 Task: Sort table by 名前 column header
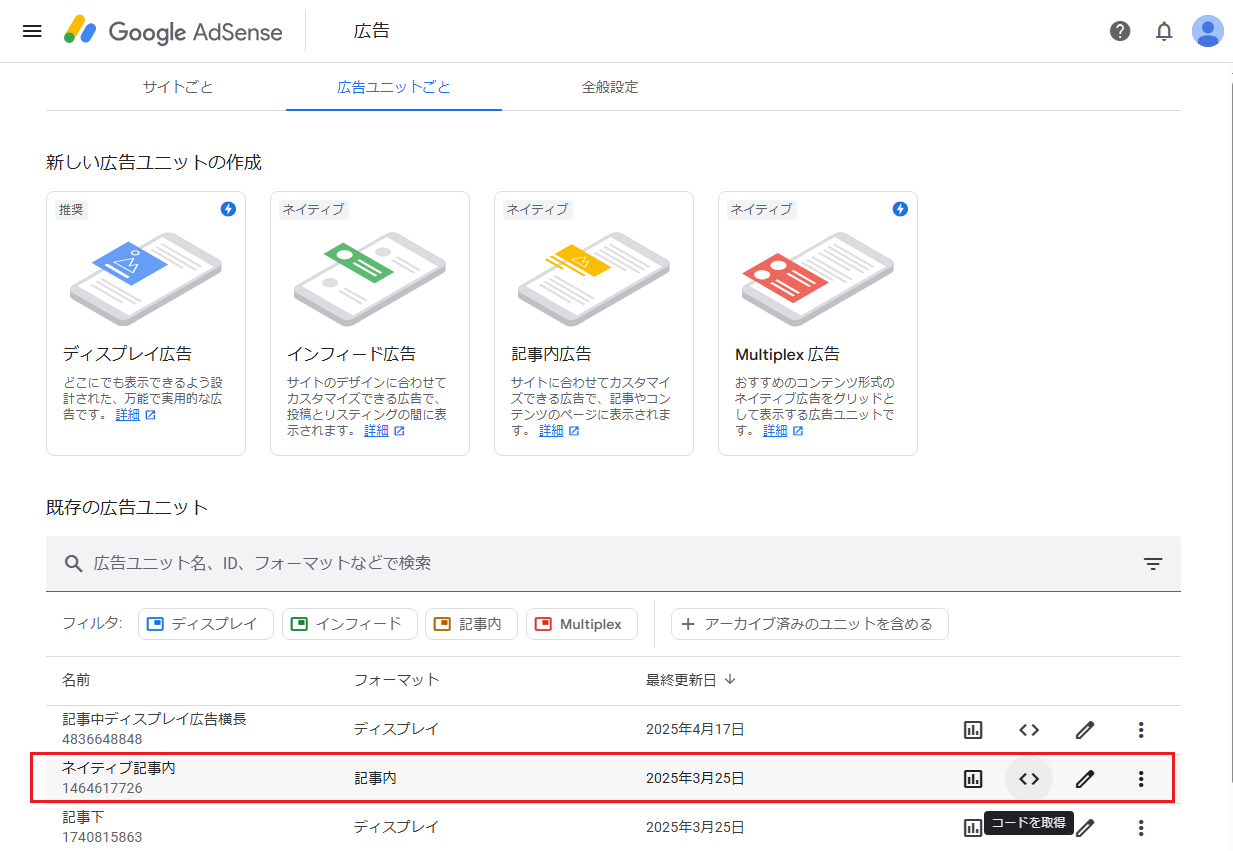coord(76,680)
